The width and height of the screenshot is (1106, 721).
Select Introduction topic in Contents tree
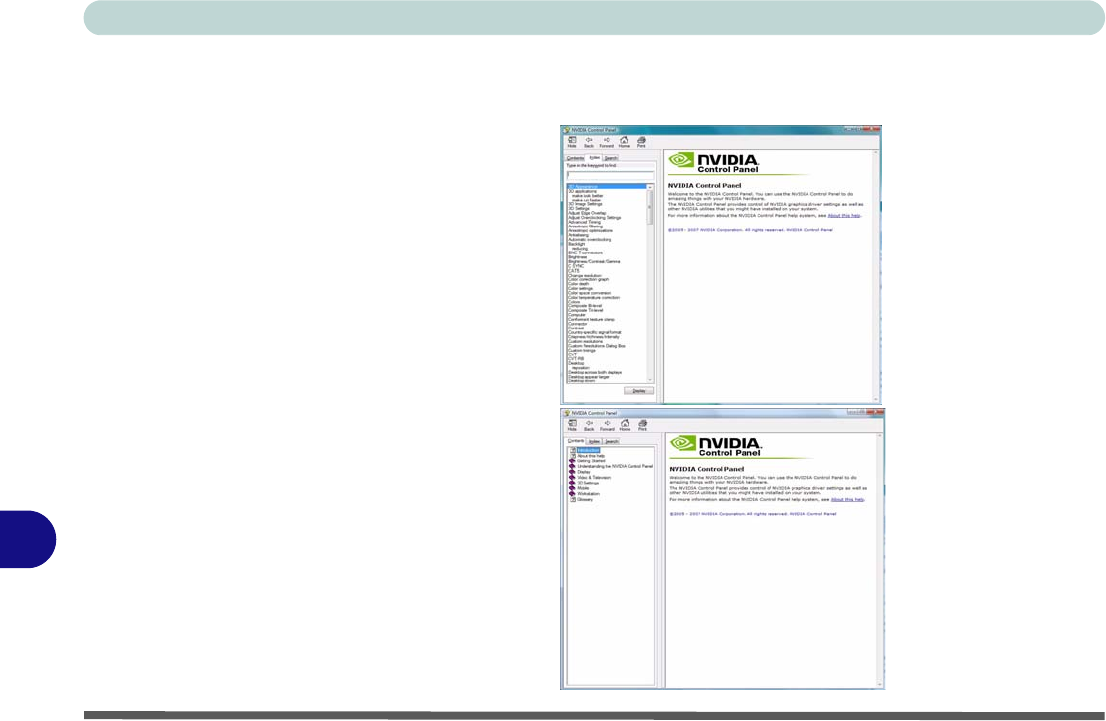(x=588, y=450)
